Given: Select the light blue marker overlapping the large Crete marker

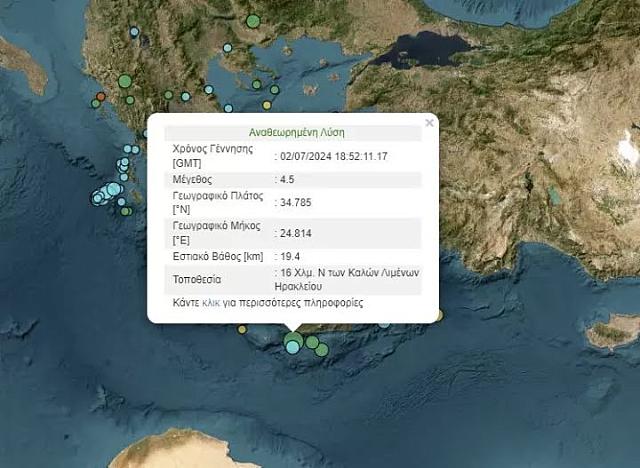Looking at the screenshot, I should click(292, 347).
